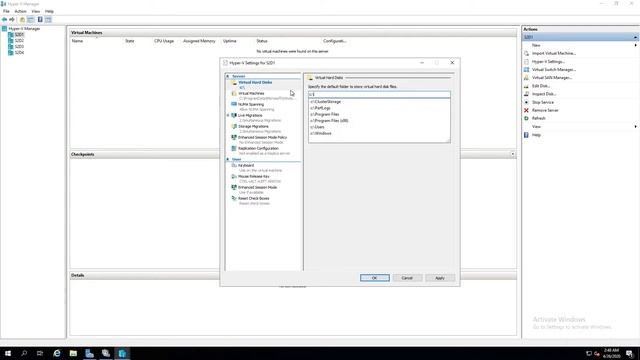Open the Keyboard user setting
The image size is (640, 360).
point(246,165)
